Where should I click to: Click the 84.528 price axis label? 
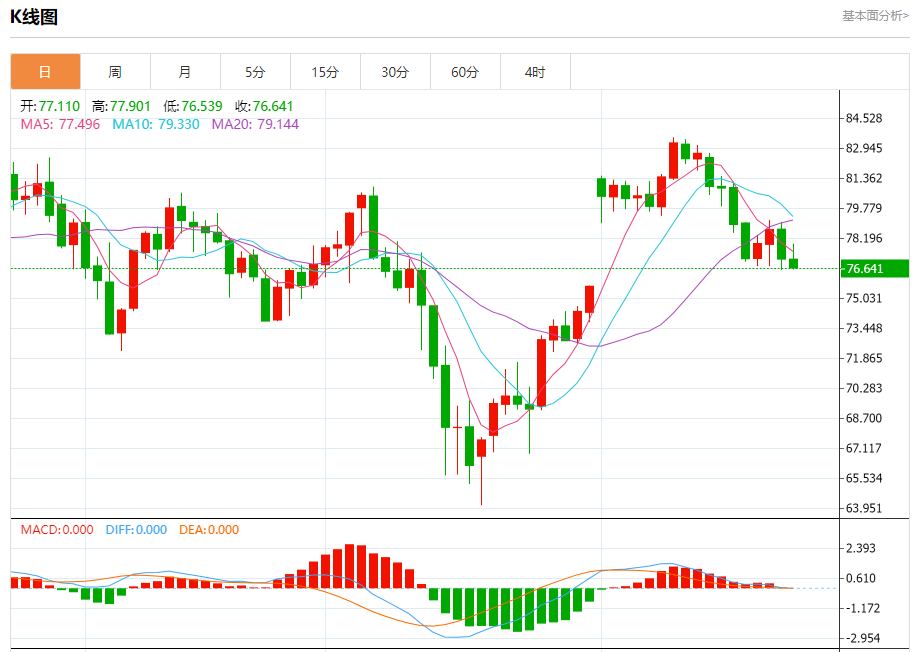[x=864, y=118]
